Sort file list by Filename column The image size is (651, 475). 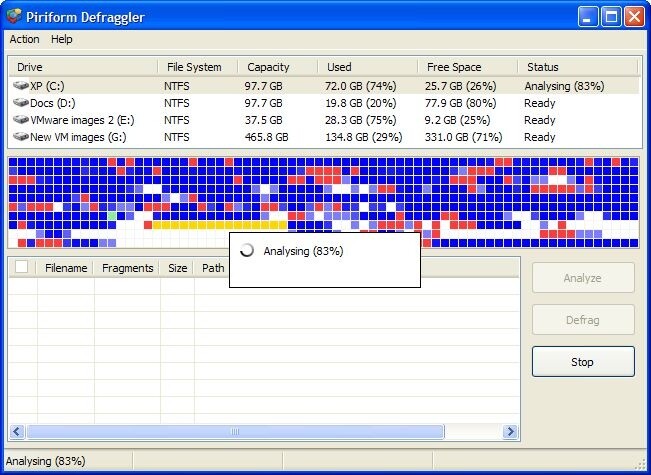tap(66, 268)
